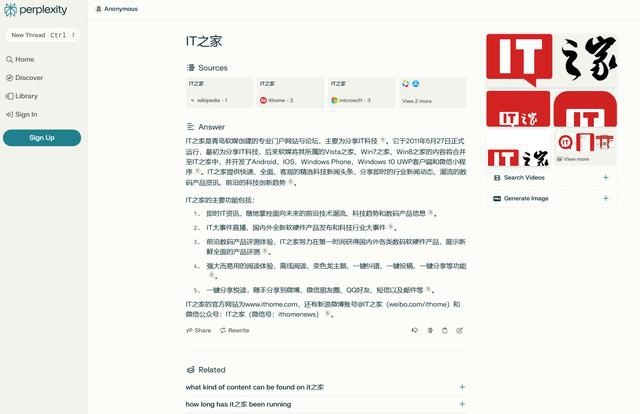The height and width of the screenshot is (414, 640).
Task: Click the view sources list icon
Action: (x=430, y=330)
